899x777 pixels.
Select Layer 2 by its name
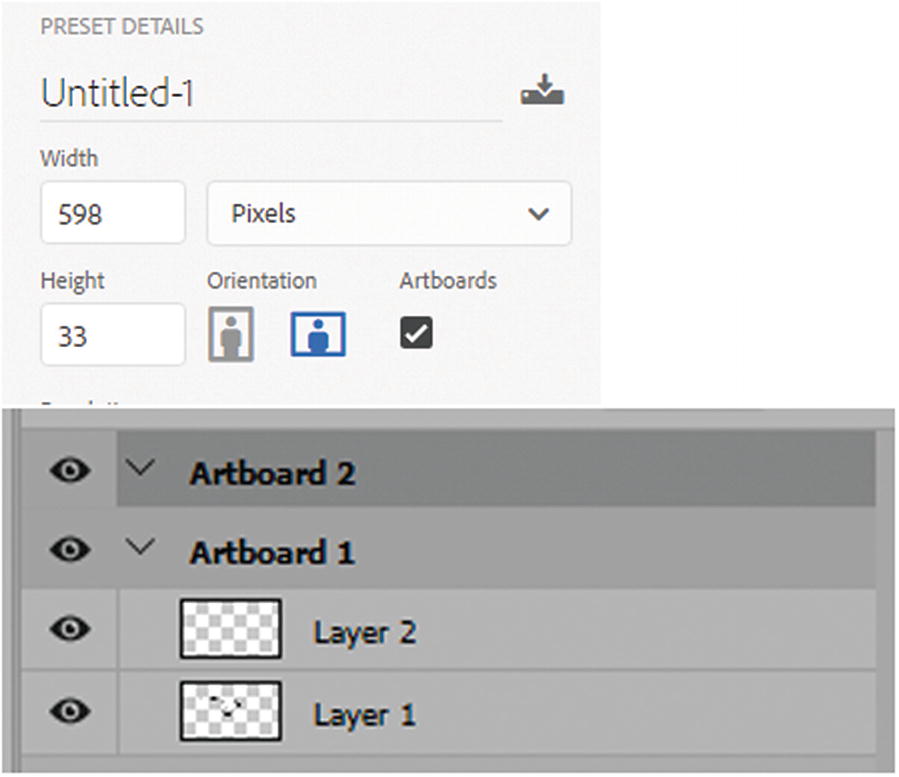point(364,632)
